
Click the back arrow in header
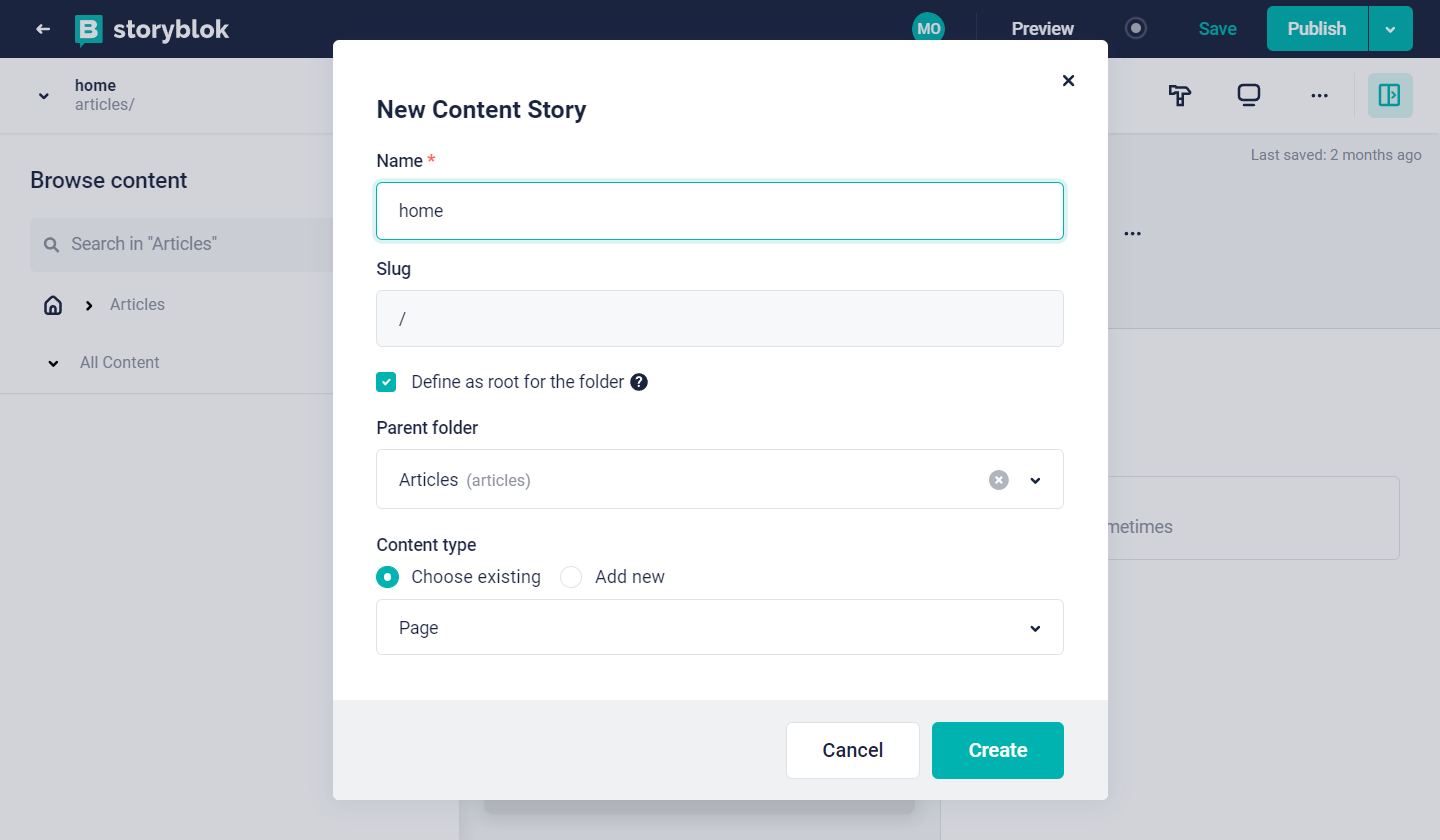pos(43,29)
